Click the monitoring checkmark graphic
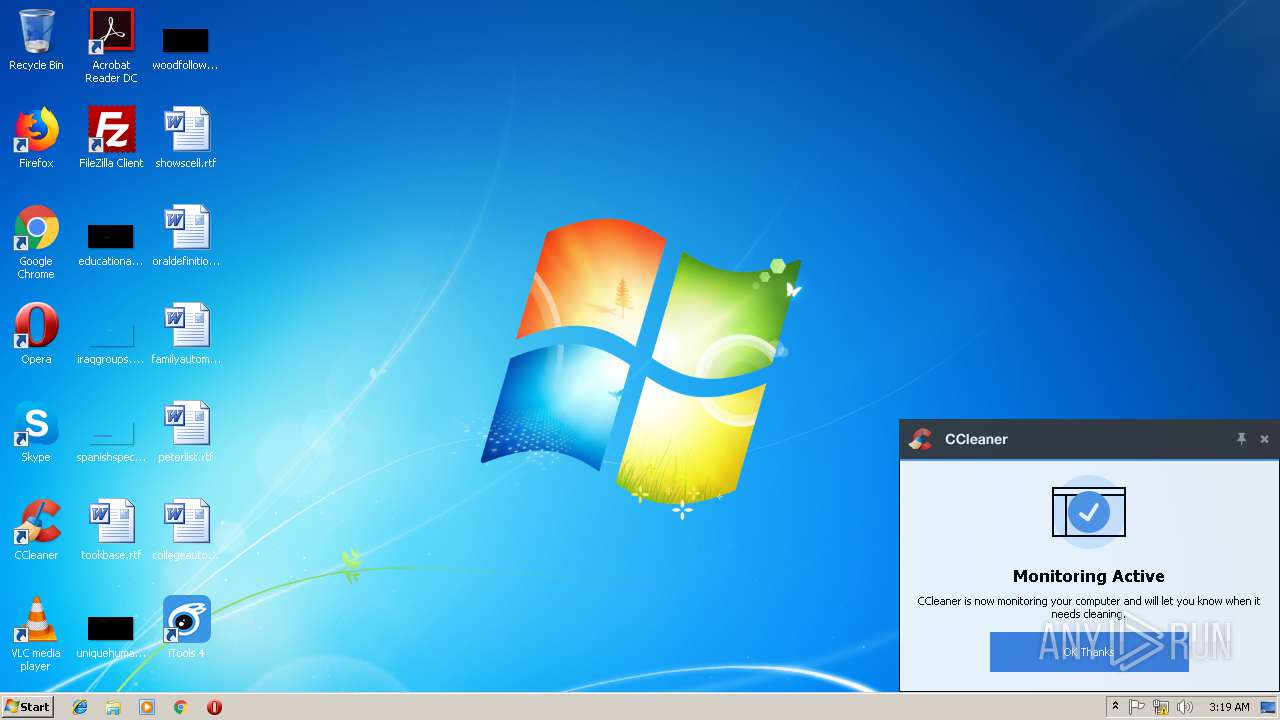 point(1089,513)
